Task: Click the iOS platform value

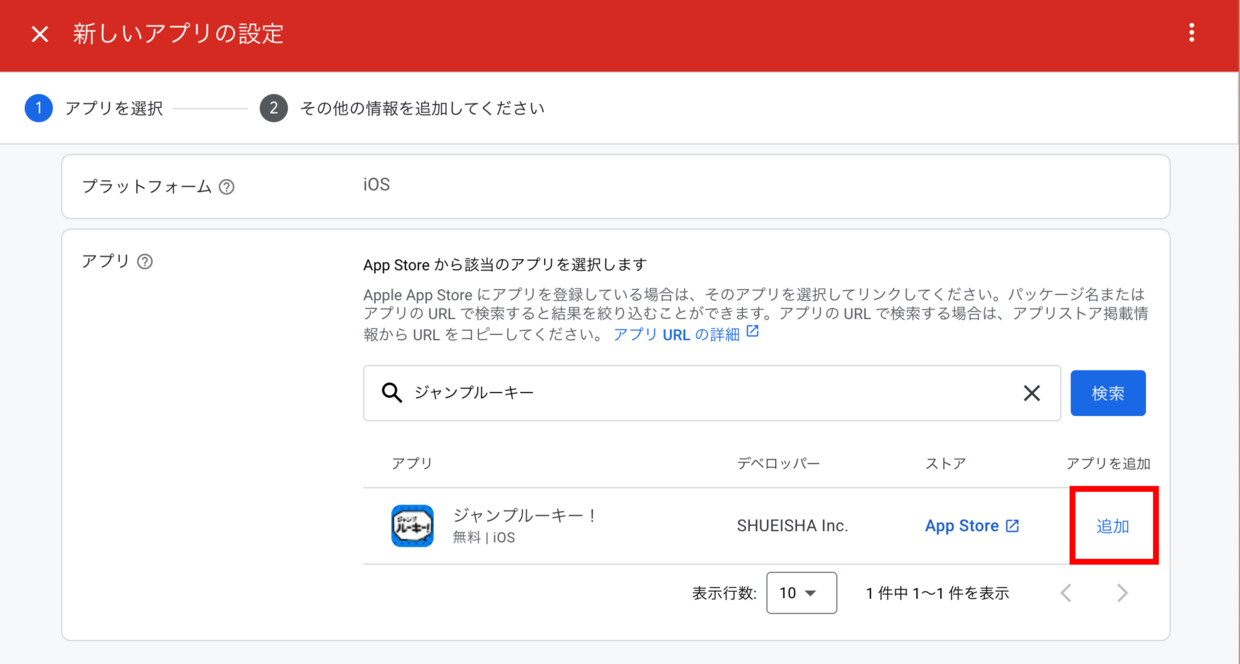Action: click(376, 185)
